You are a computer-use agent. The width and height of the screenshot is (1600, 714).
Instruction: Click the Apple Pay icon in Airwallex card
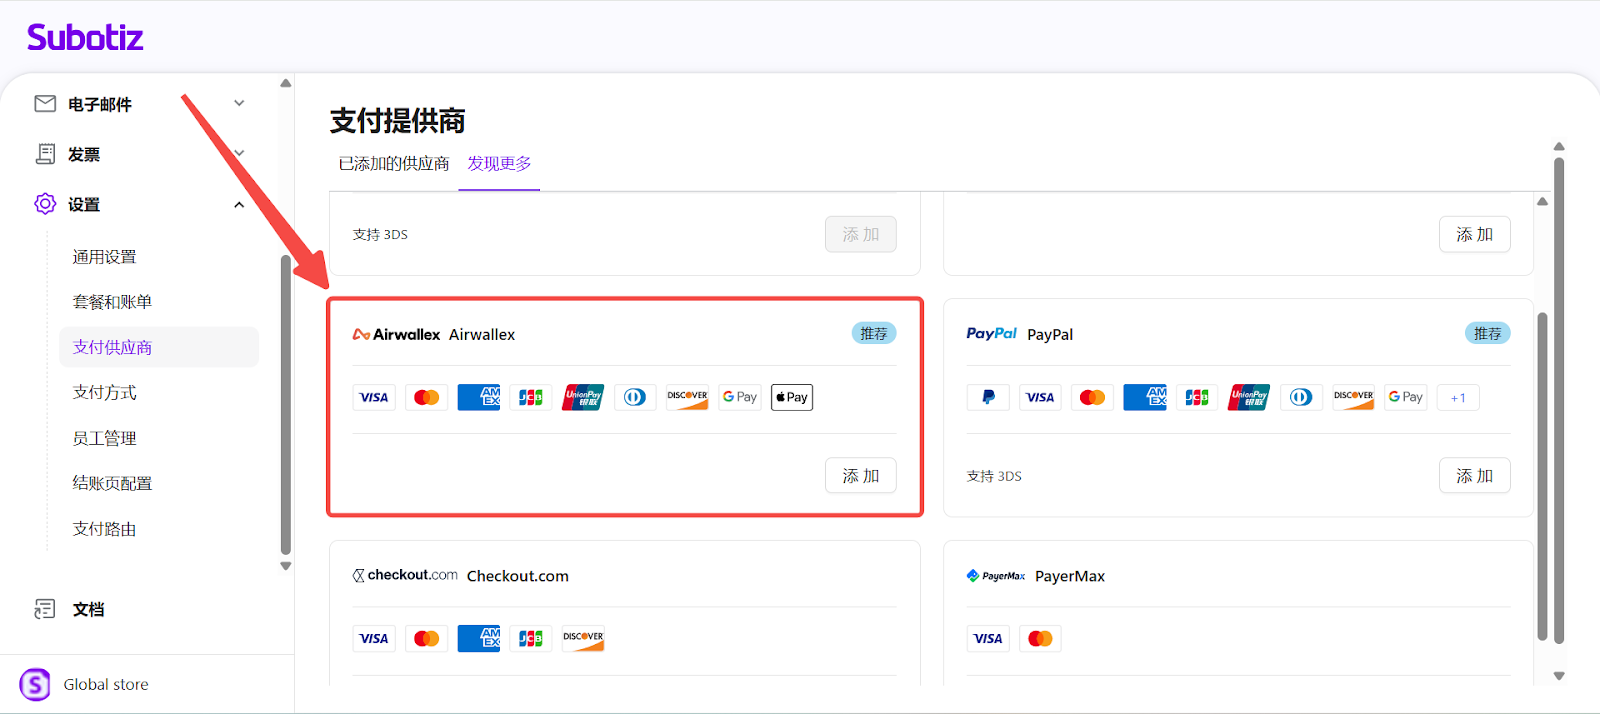tap(791, 397)
